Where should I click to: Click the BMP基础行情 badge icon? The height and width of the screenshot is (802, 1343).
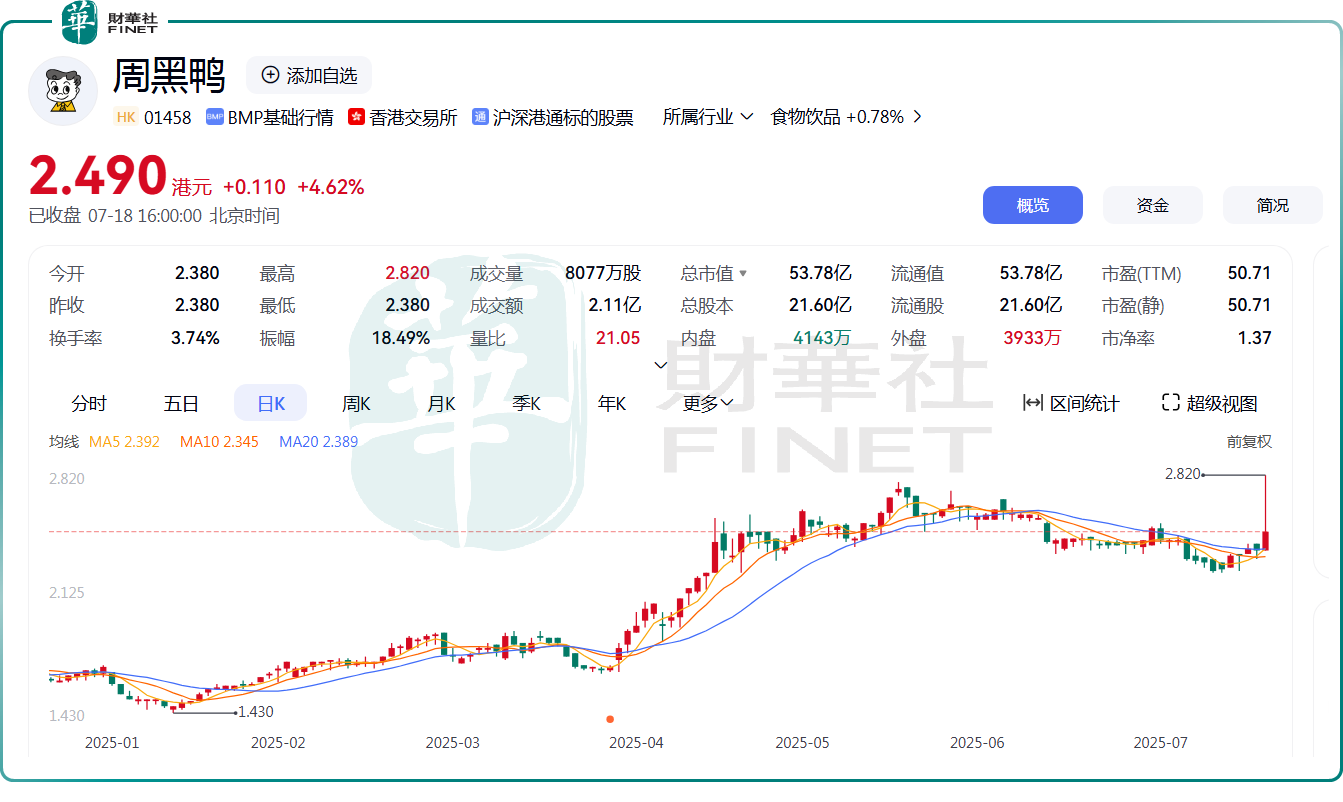[214, 117]
